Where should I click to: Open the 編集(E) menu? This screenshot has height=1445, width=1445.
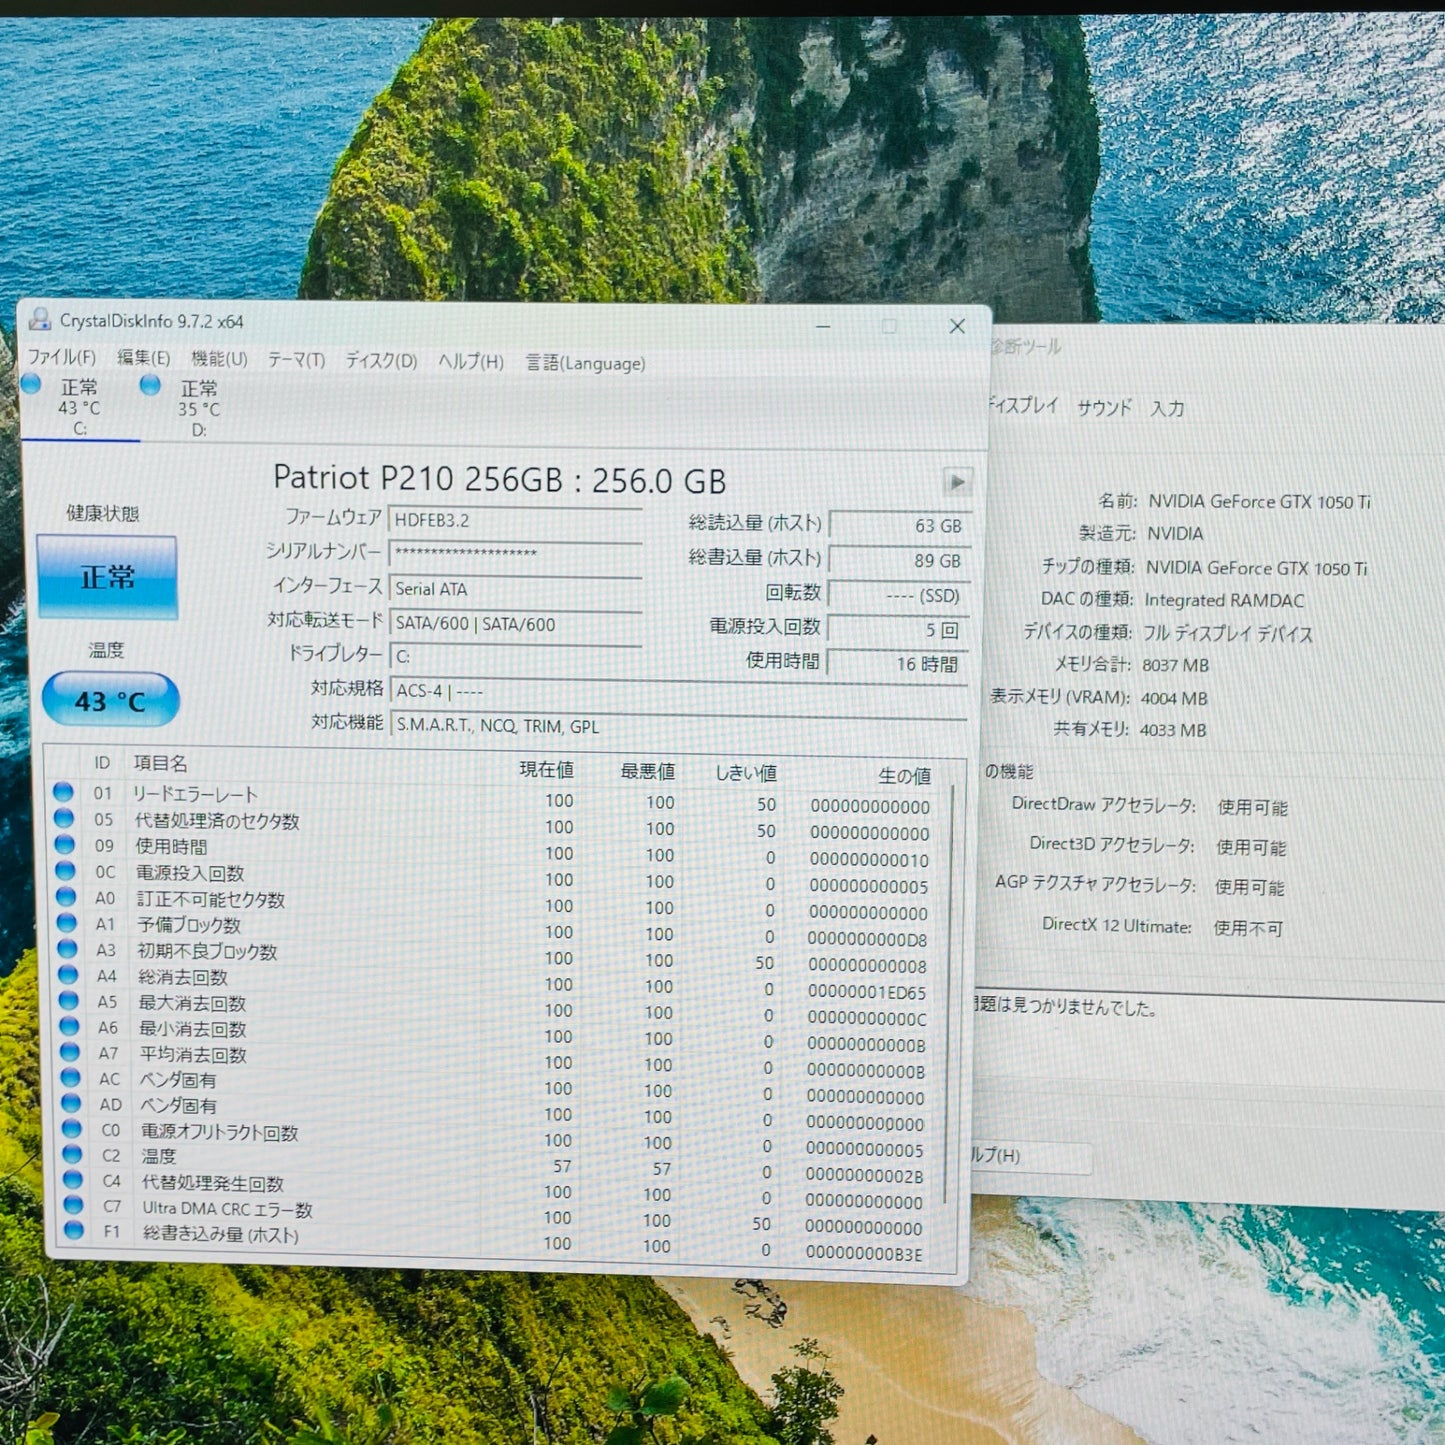pyautogui.click(x=143, y=360)
